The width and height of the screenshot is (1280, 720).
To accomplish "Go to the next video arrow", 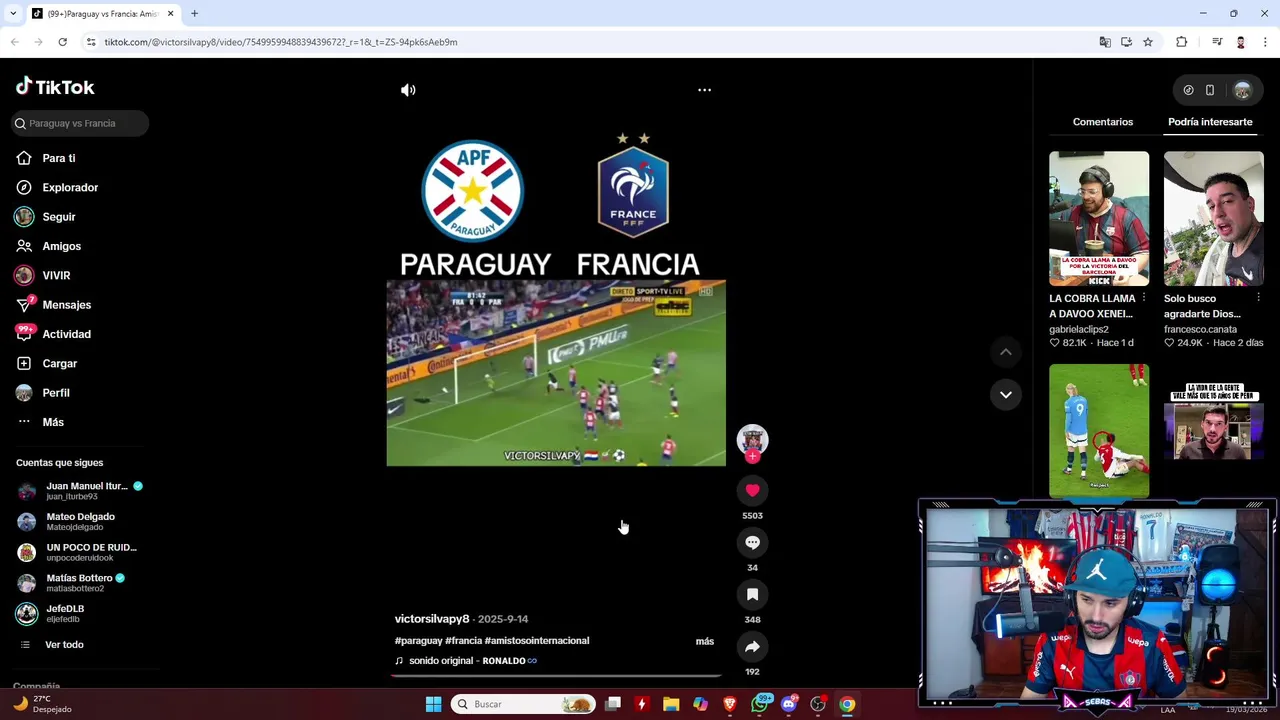I will [x=1006, y=394].
